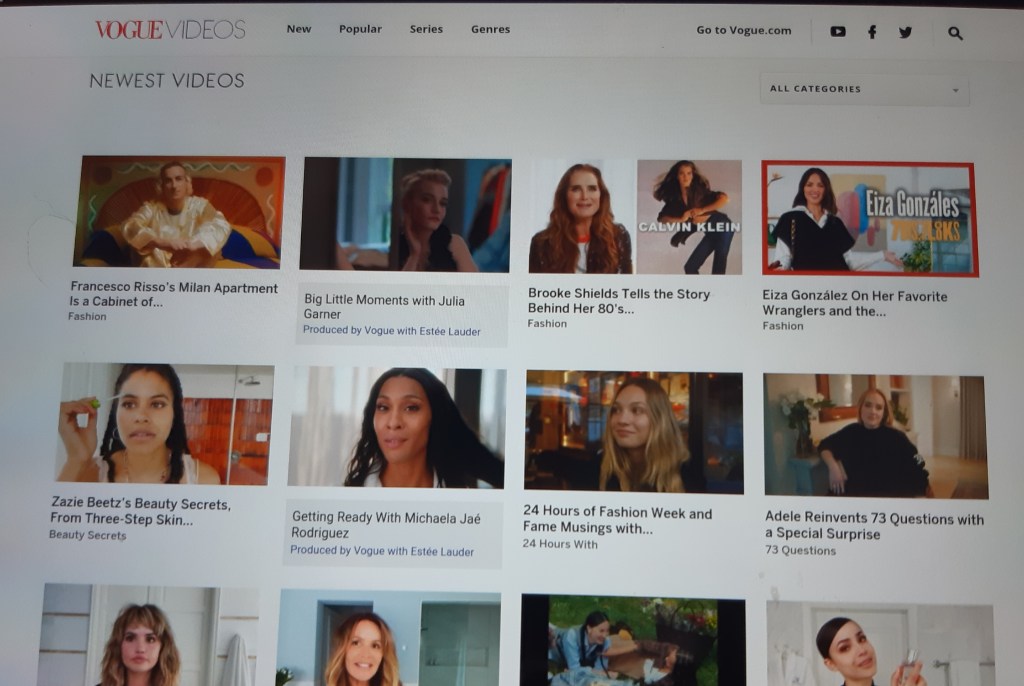Click the Beauty Secrets category label
Image resolution: width=1024 pixels, height=686 pixels.
point(88,535)
